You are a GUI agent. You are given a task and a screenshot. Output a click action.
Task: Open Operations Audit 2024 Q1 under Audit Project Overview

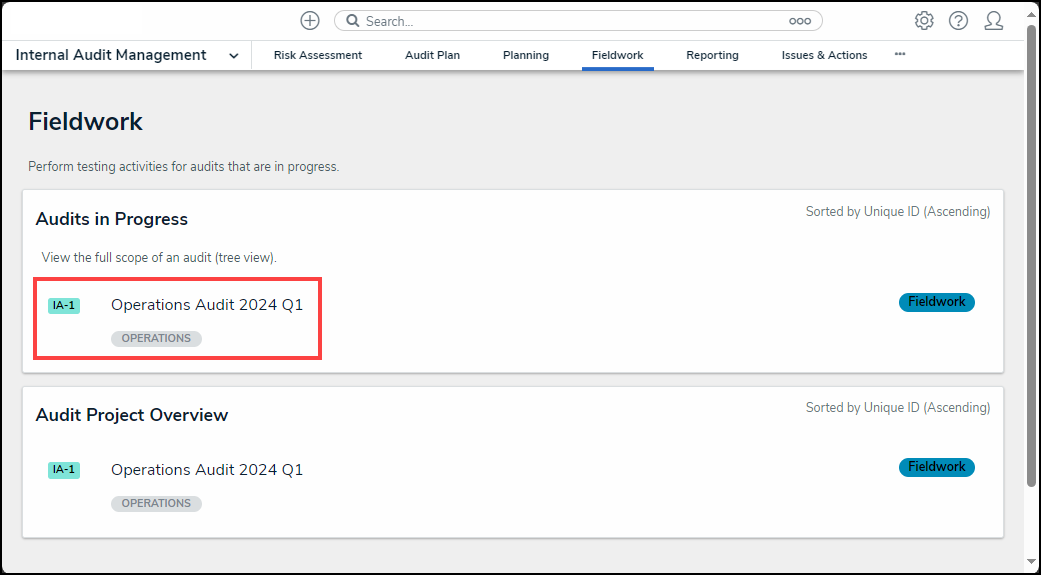tap(206, 469)
